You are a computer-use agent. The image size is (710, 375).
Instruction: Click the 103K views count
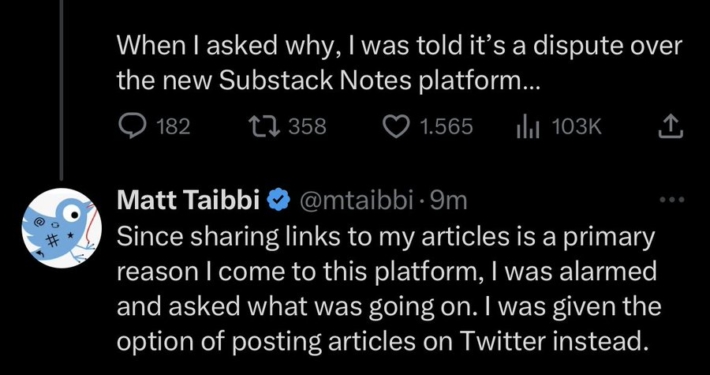[x=577, y=127]
